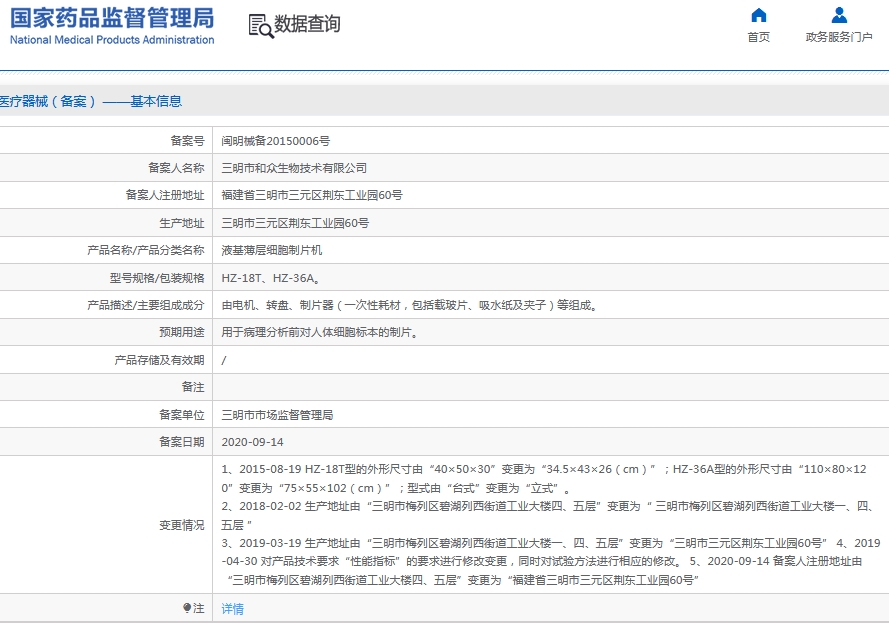The width and height of the screenshot is (889, 623).
Task: Click the 首页 text link
Action: 759,37
